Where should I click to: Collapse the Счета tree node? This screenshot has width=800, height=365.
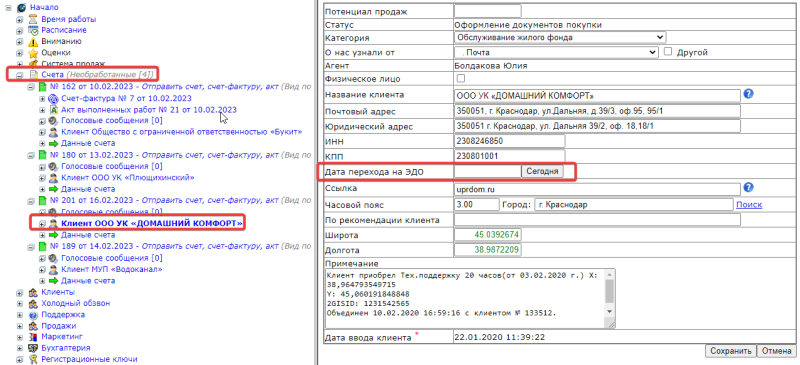click(x=19, y=75)
